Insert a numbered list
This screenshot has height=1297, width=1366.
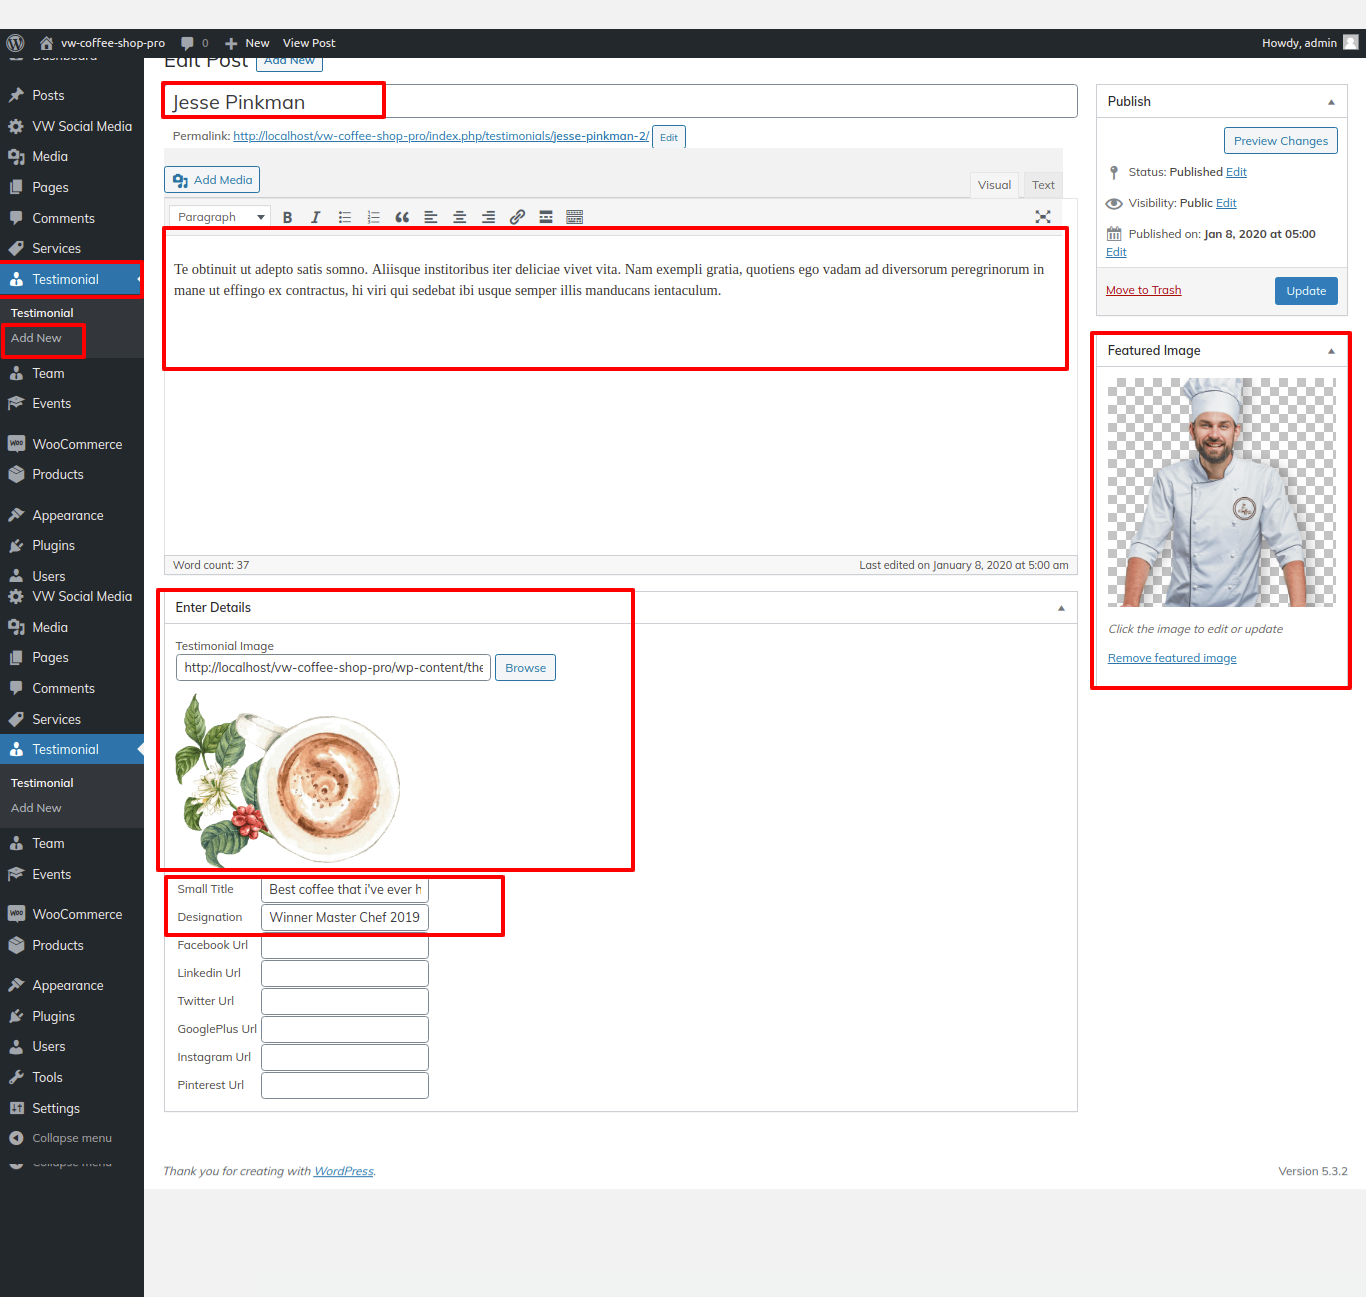click(x=373, y=217)
